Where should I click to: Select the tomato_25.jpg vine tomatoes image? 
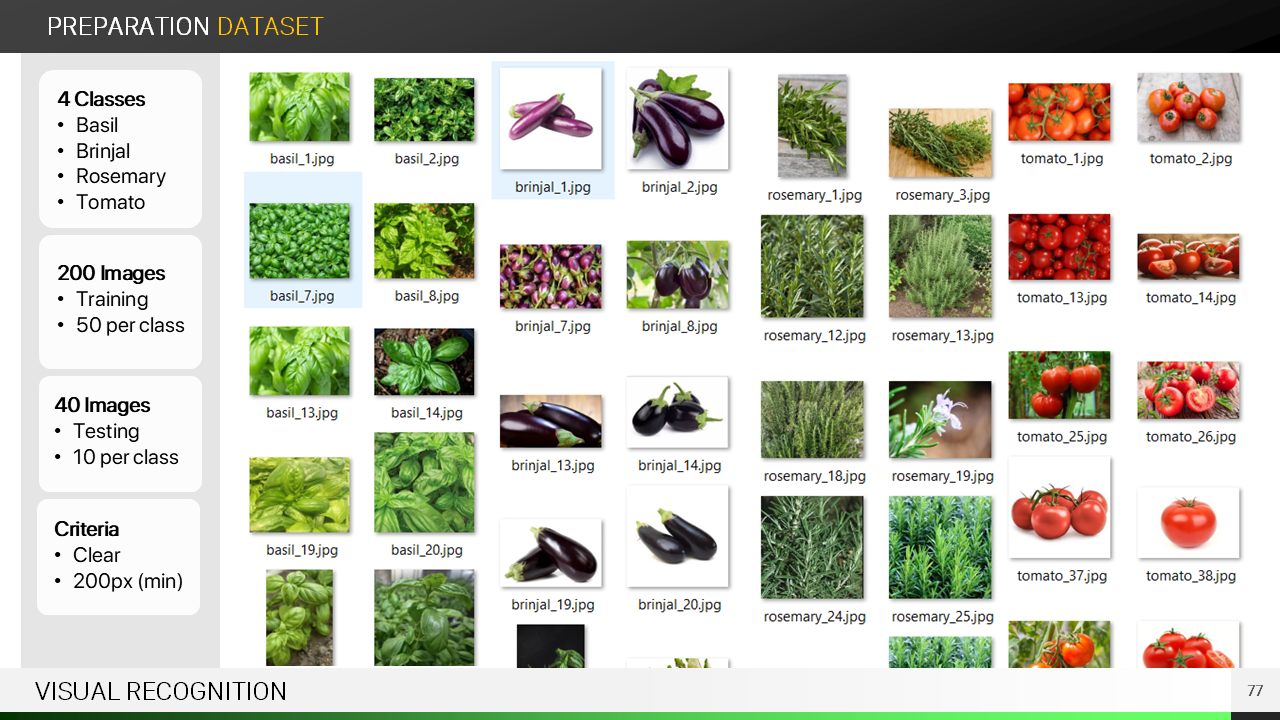click(x=1059, y=384)
